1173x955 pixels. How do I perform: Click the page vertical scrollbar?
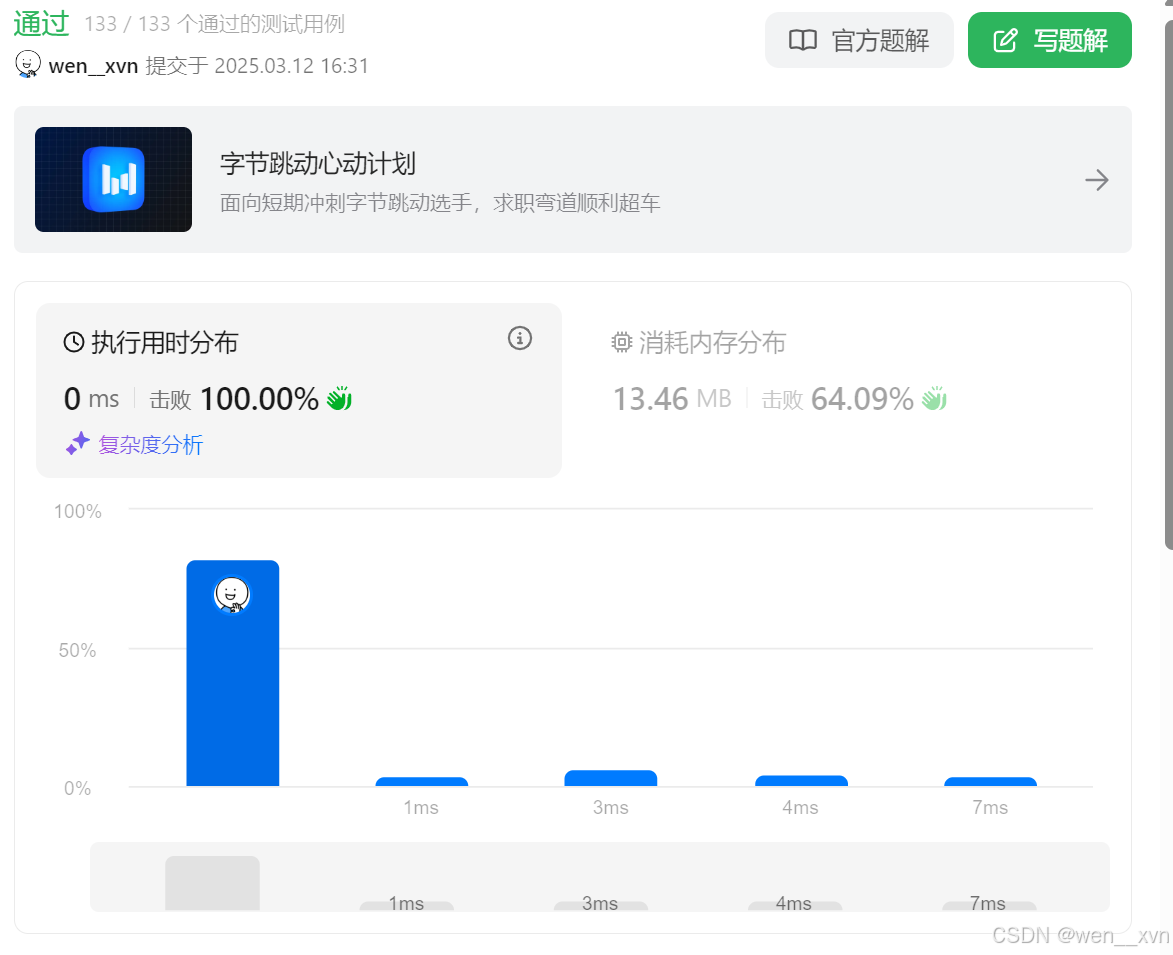tap(1169, 284)
